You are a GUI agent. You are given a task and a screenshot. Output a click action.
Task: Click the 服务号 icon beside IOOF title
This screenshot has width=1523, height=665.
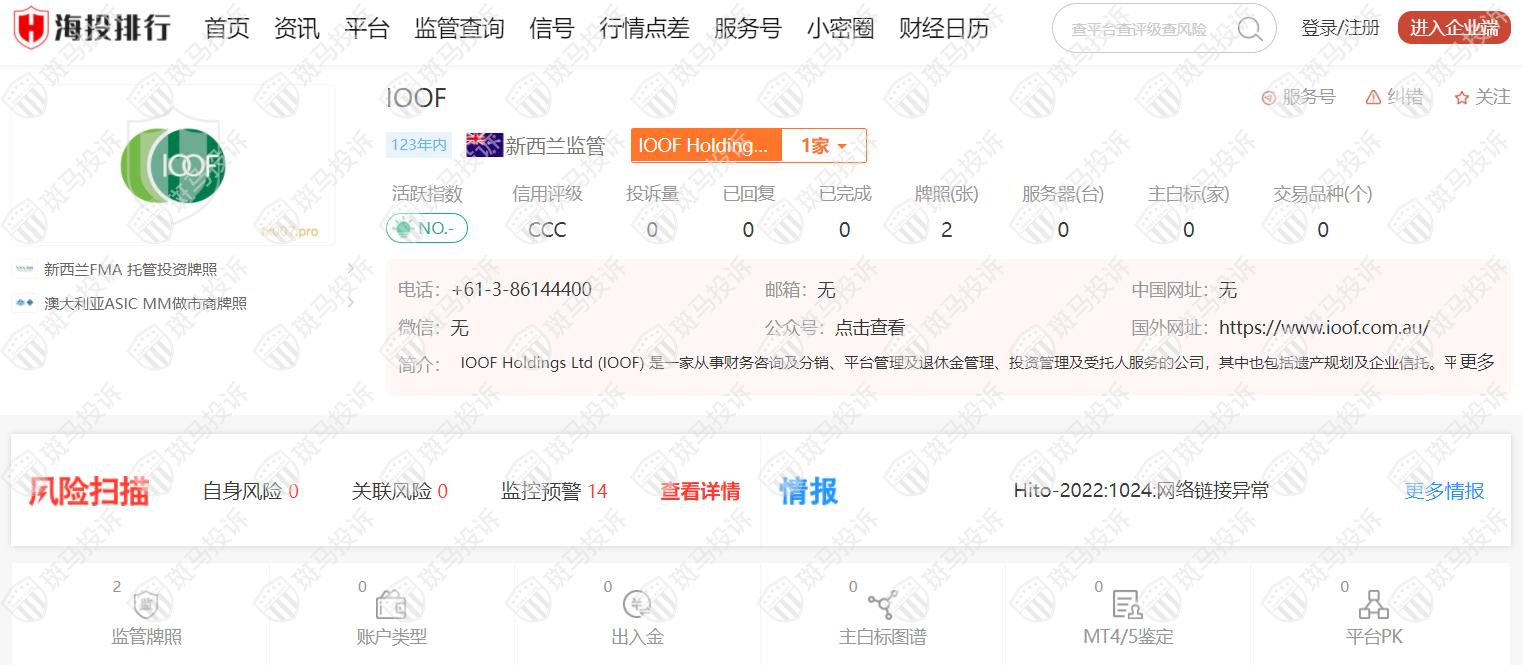pyautogui.click(x=1269, y=97)
